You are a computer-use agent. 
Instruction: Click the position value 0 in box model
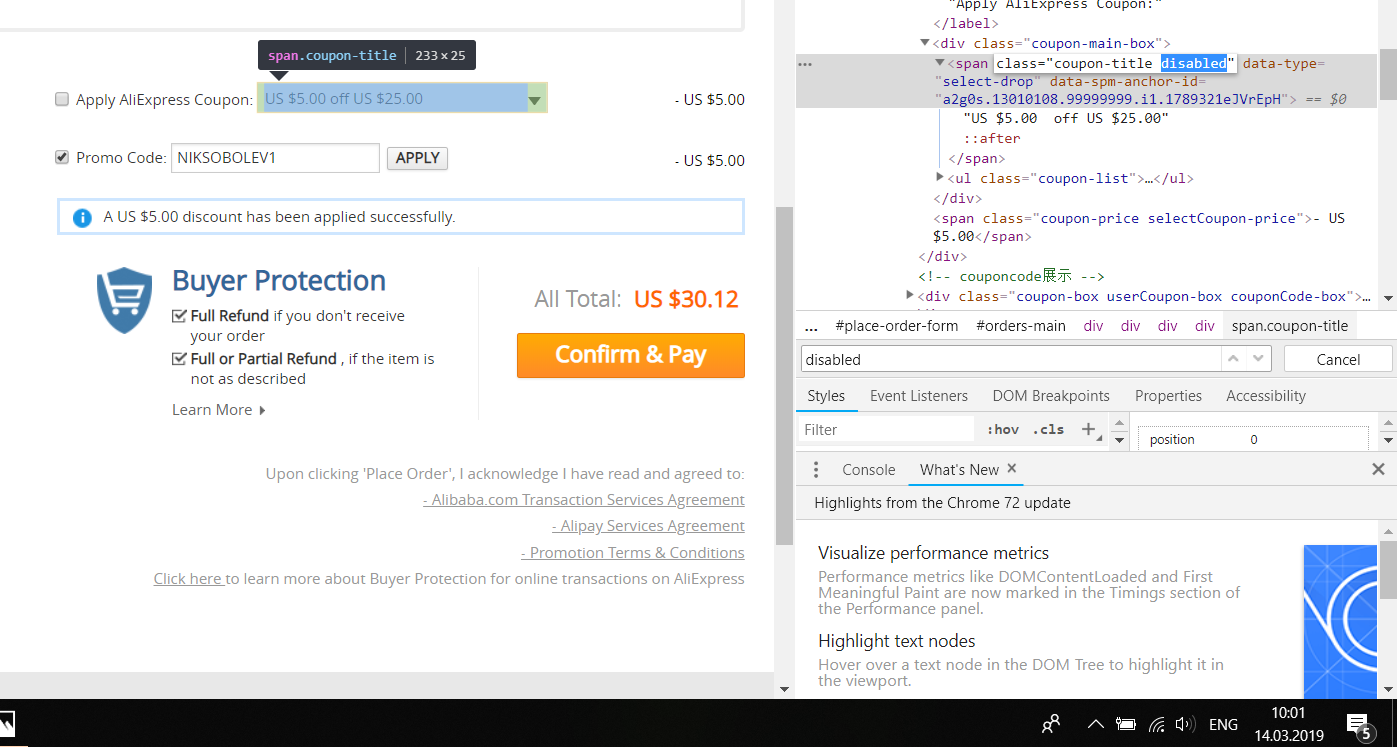[1254, 440]
